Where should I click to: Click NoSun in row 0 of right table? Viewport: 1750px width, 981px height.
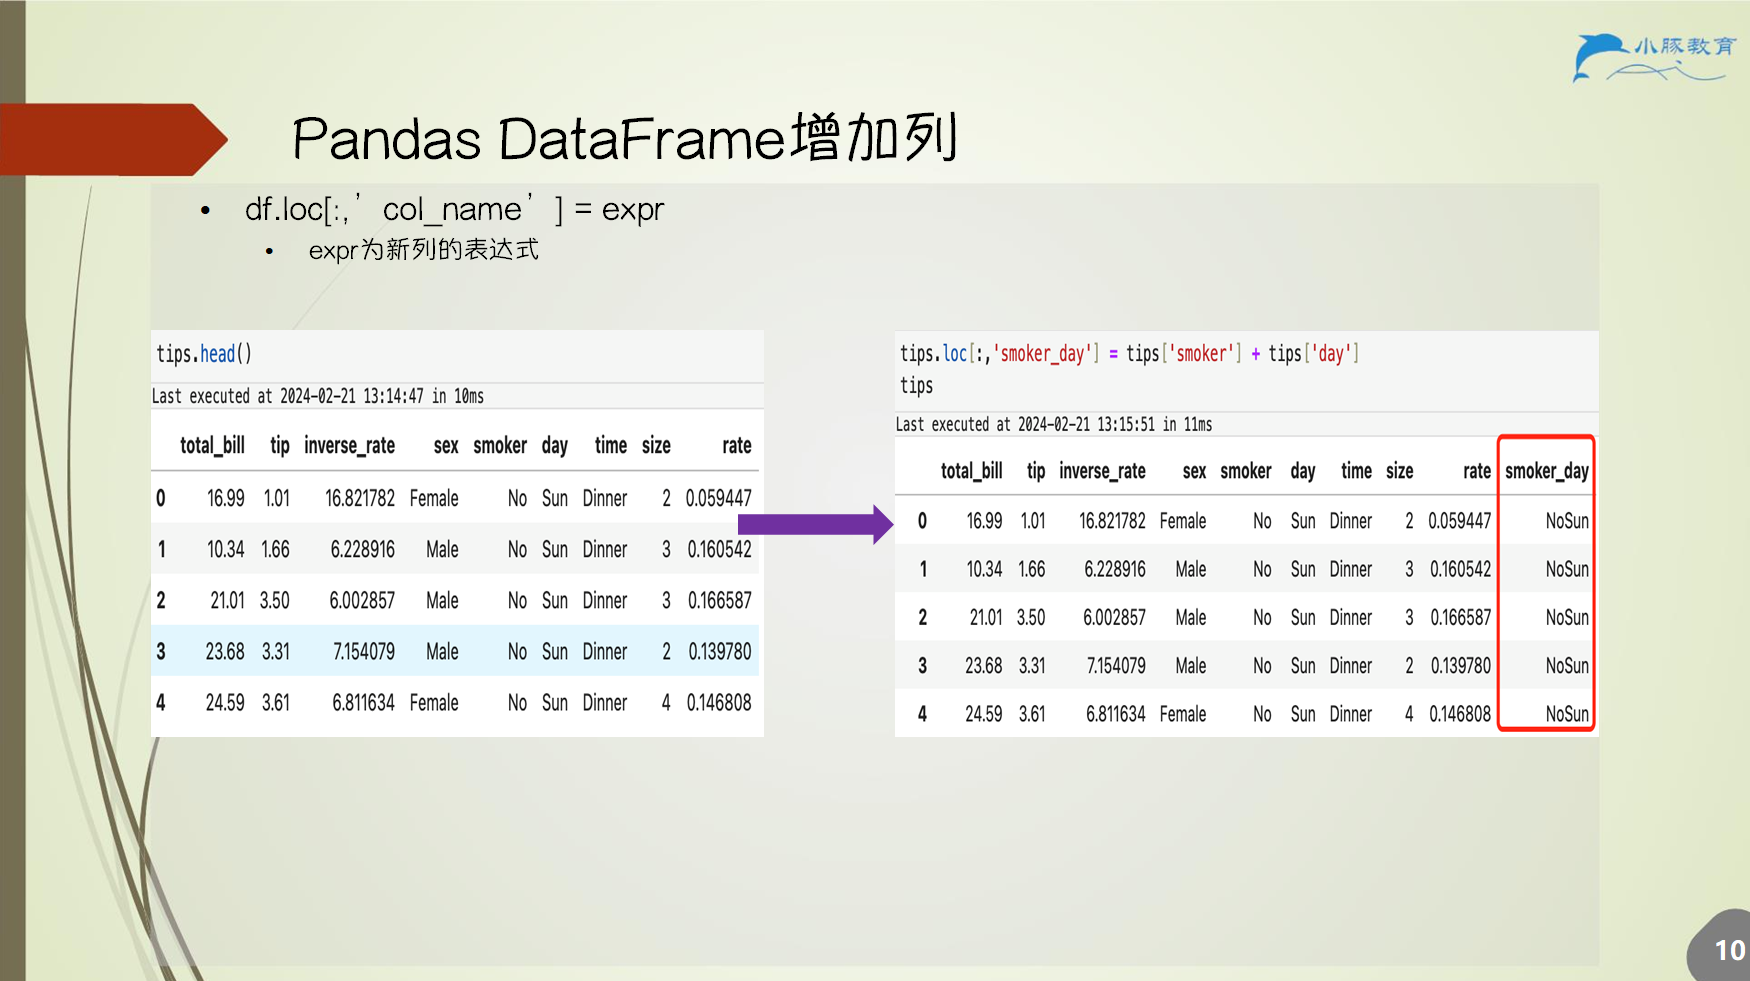click(x=1567, y=521)
